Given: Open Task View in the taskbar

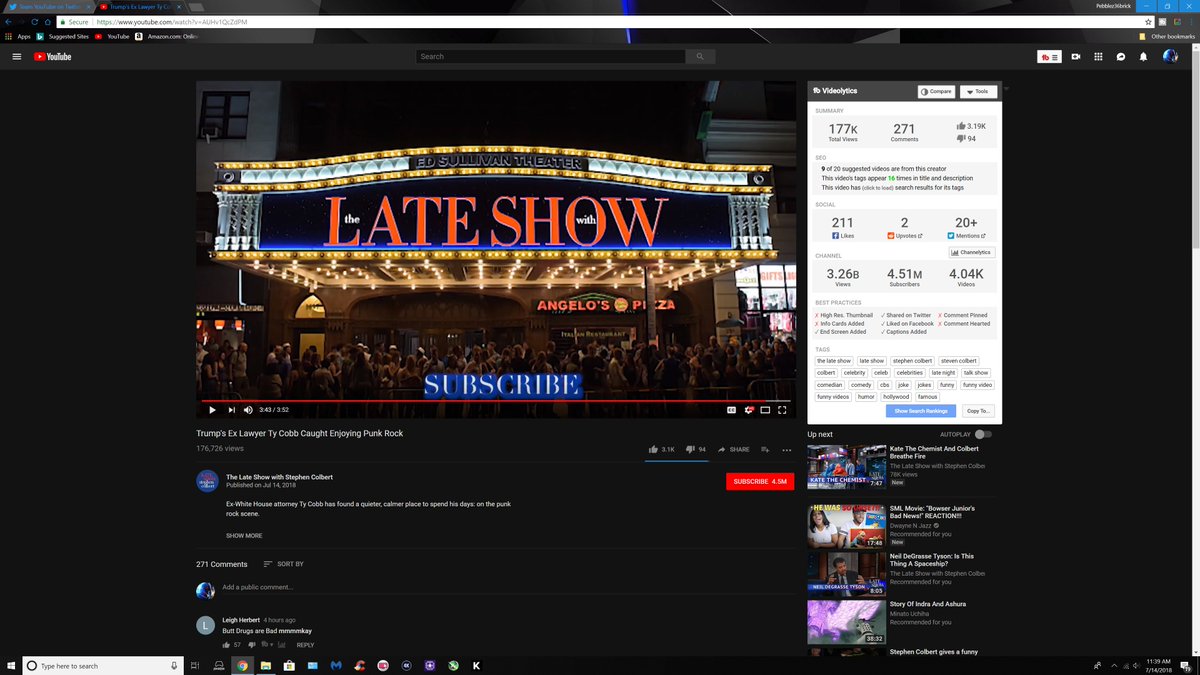Looking at the screenshot, I should pyautogui.click(x=195, y=665).
